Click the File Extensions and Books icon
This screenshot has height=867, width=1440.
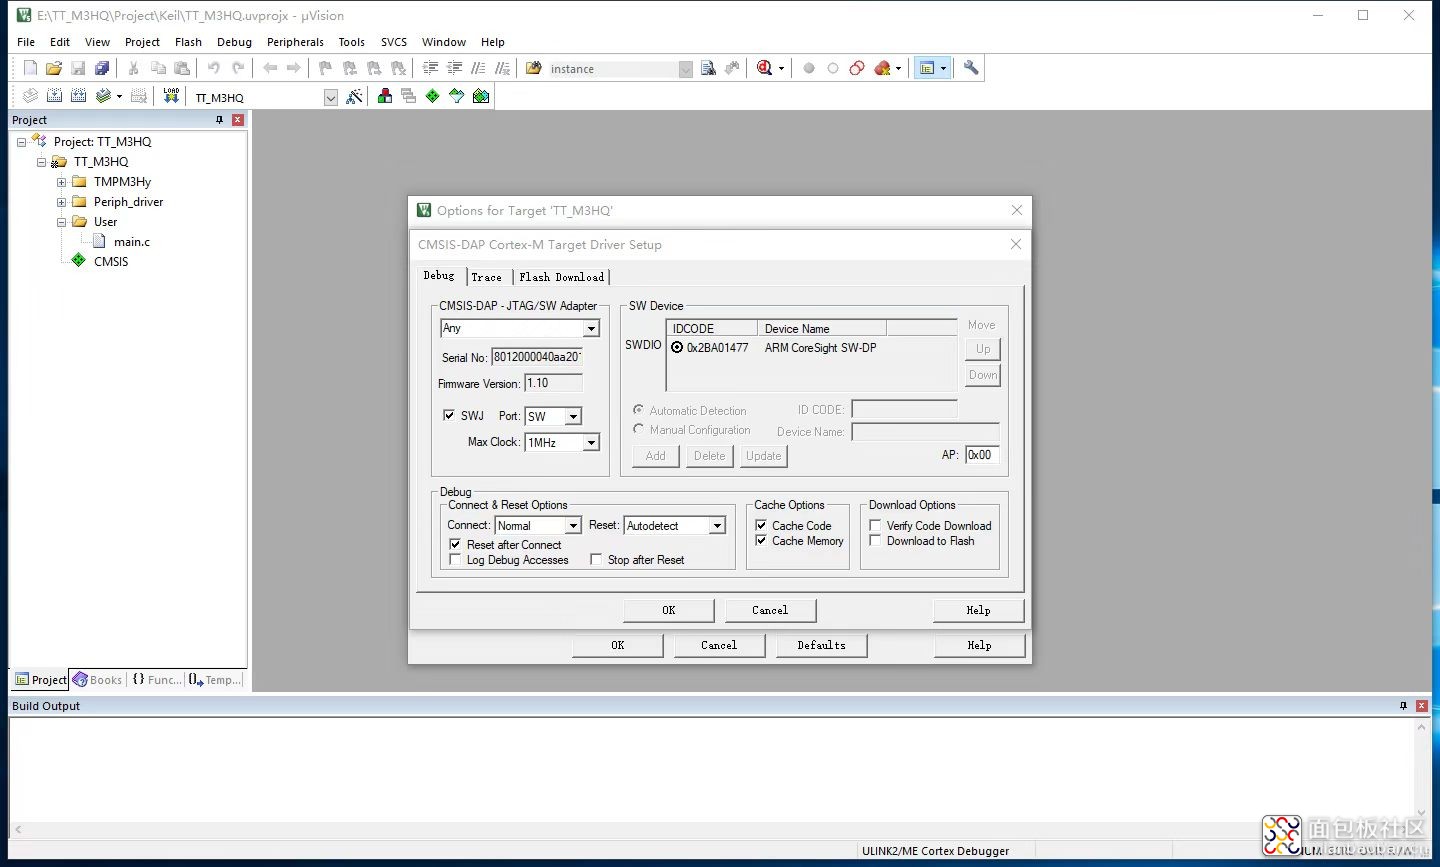pyautogui.click(x=384, y=96)
